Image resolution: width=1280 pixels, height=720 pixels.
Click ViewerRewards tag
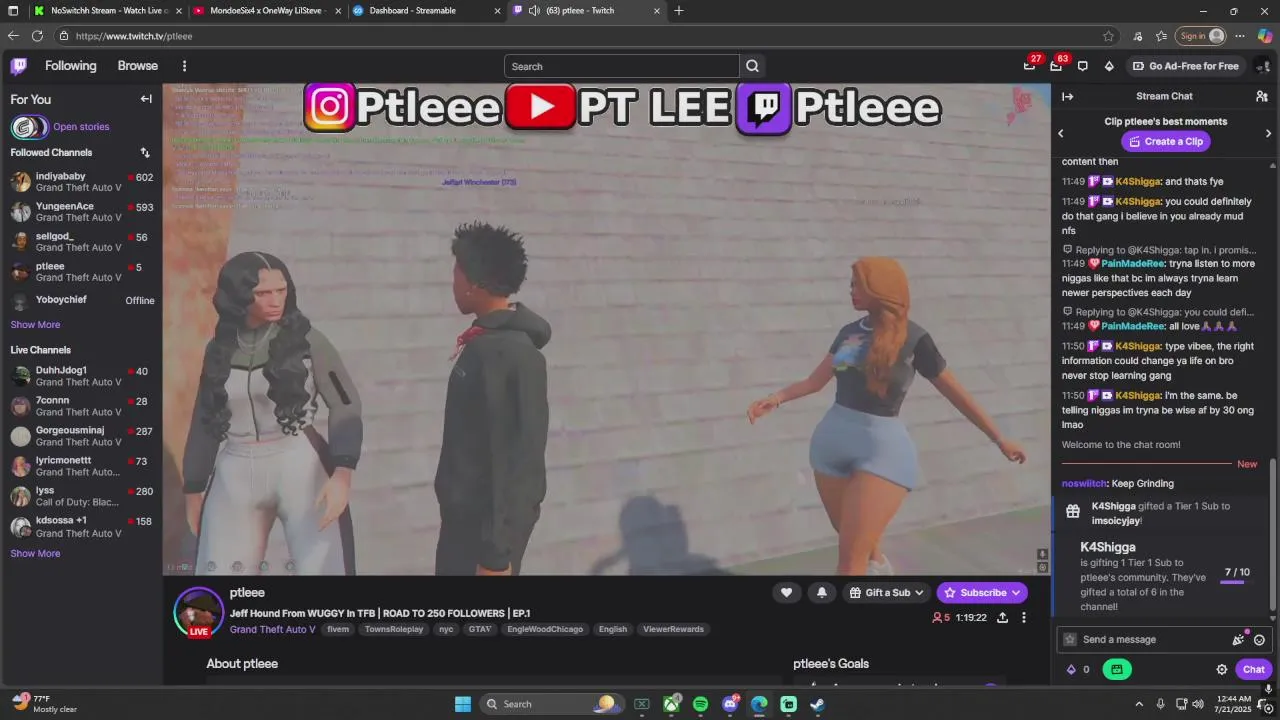click(673, 630)
